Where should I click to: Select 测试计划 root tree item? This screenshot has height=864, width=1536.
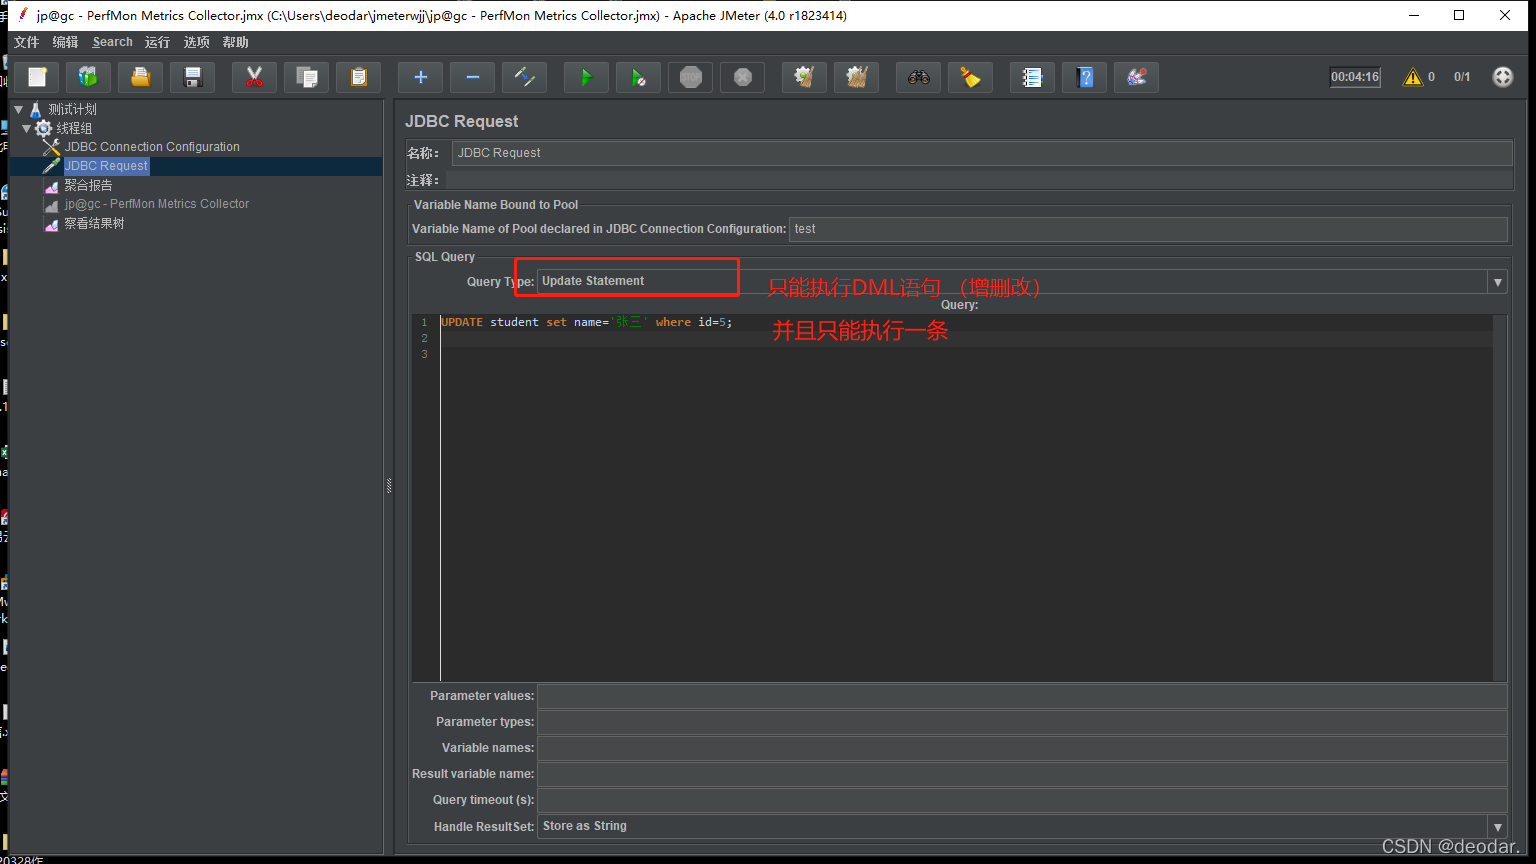72,109
